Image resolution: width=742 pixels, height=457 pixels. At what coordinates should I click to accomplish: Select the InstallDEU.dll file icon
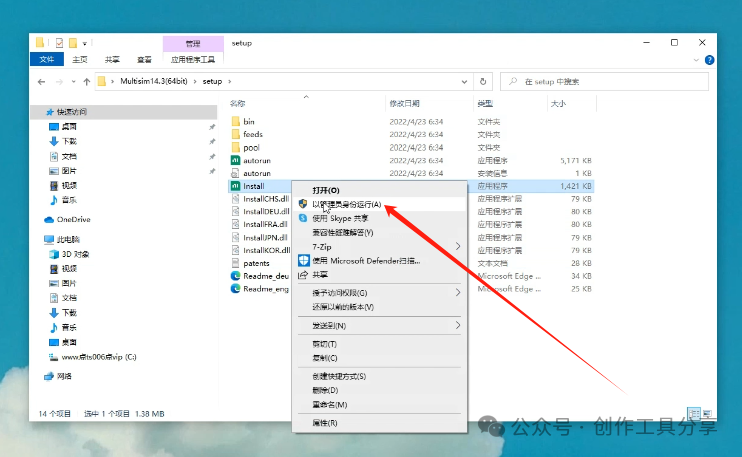click(x=235, y=211)
